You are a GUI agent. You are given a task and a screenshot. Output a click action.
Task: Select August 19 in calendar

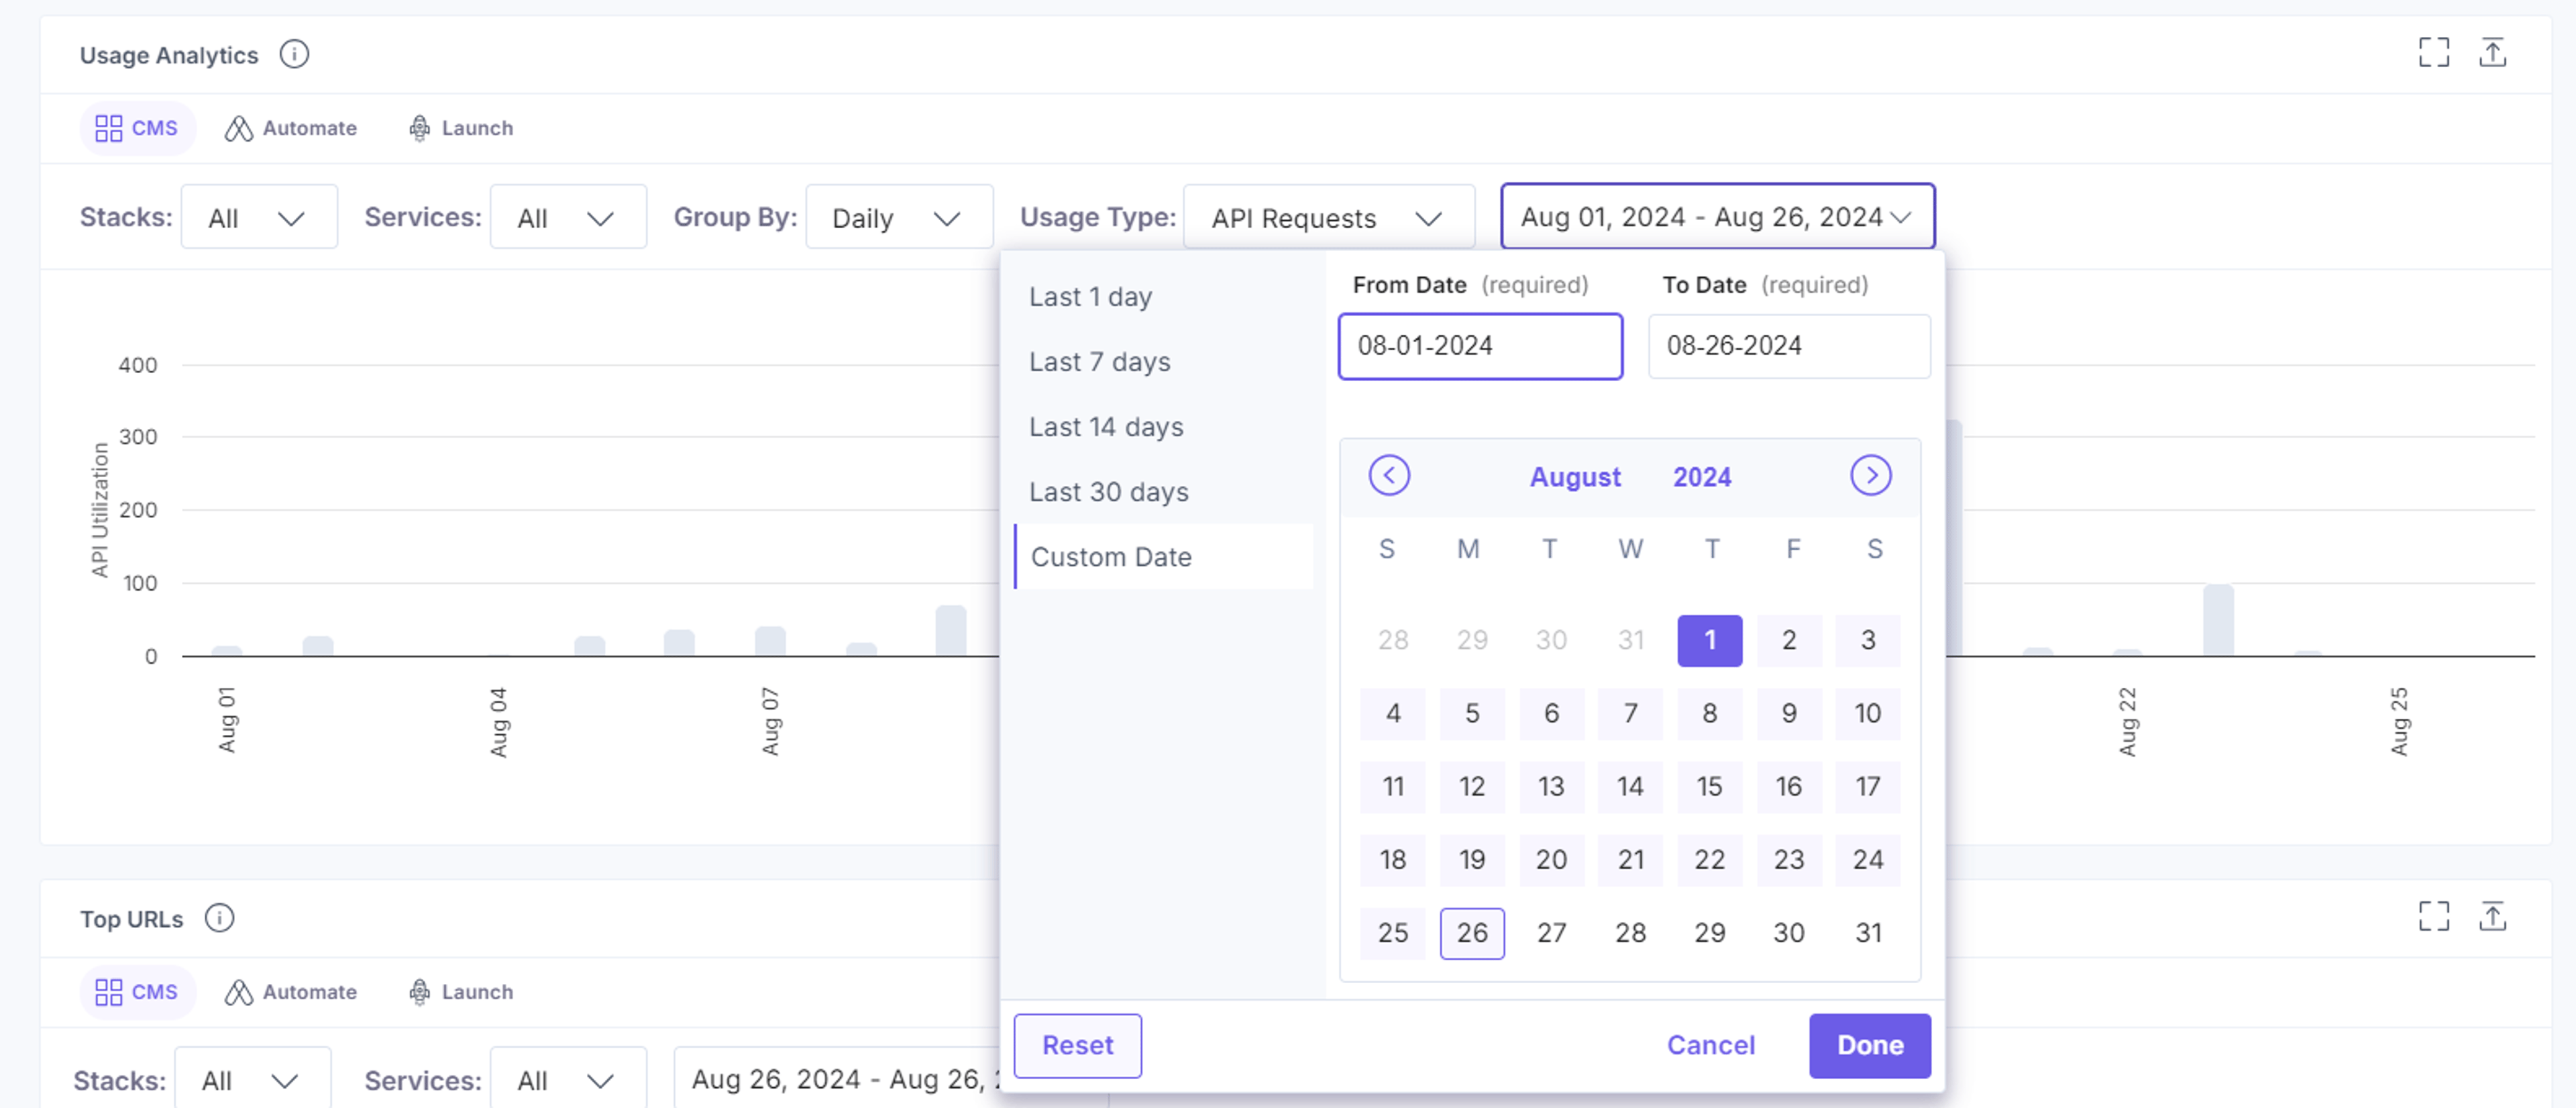pyautogui.click(x=1472, y=859)
